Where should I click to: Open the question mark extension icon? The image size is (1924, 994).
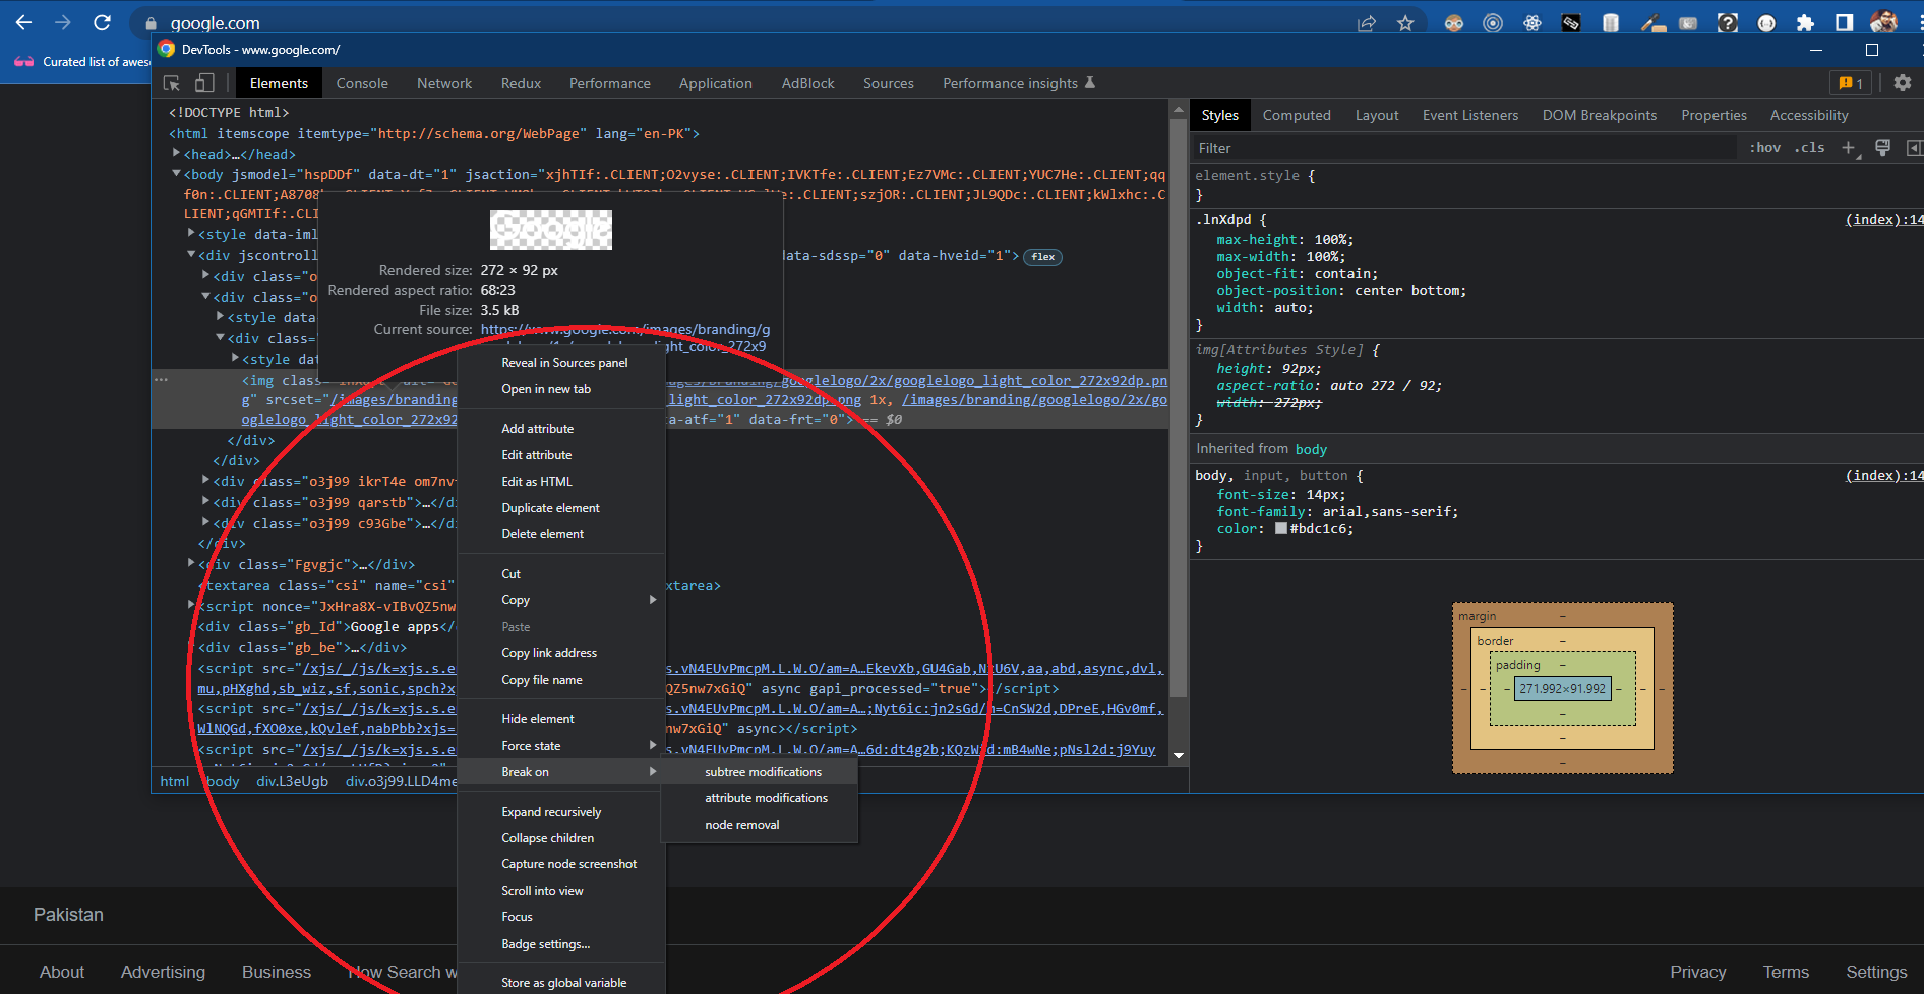coord(1728,23)
